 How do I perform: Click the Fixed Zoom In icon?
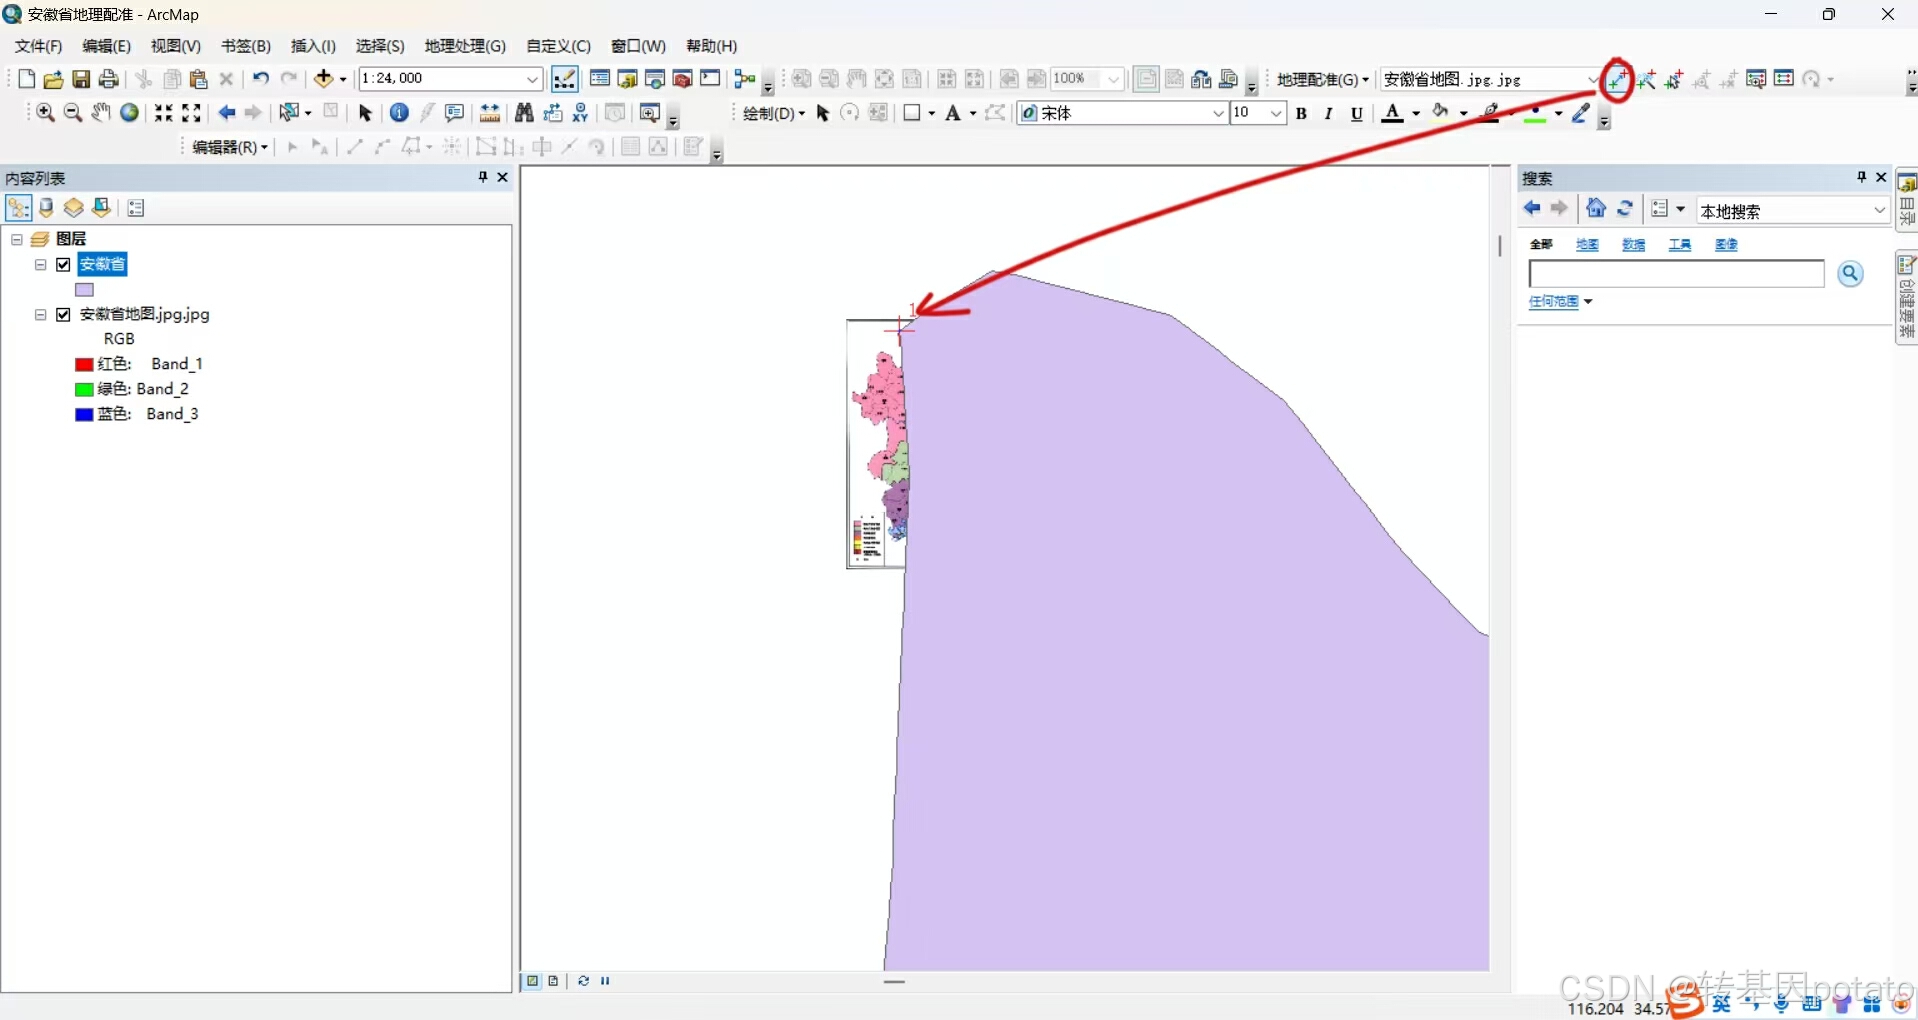click(163, 113)
